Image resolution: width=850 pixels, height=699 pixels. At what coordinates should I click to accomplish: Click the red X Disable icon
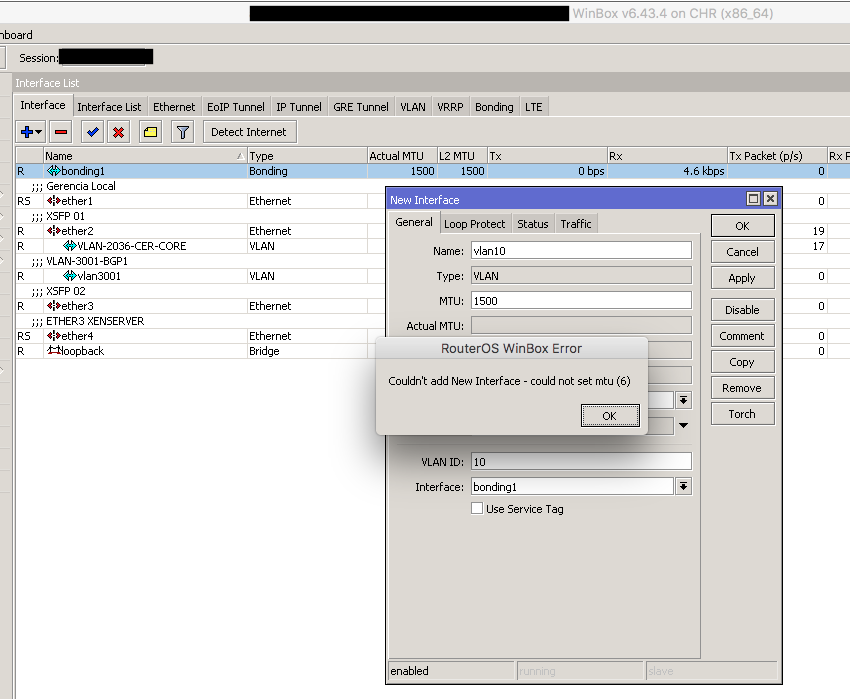point(118,132)
